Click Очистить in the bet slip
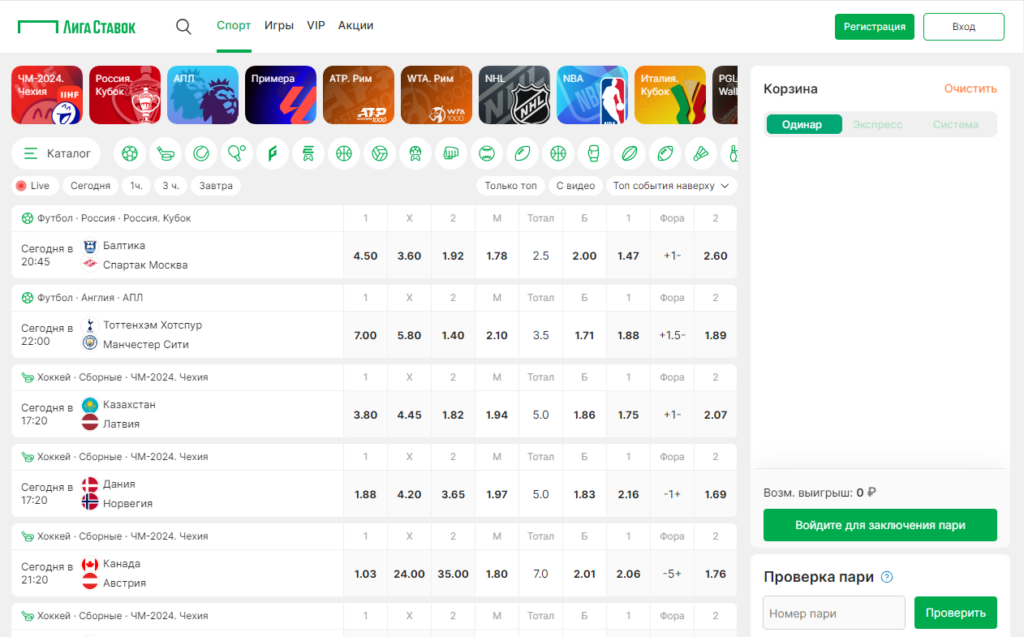This screenshot has height=637, width=1024. (x=970, y=89)
